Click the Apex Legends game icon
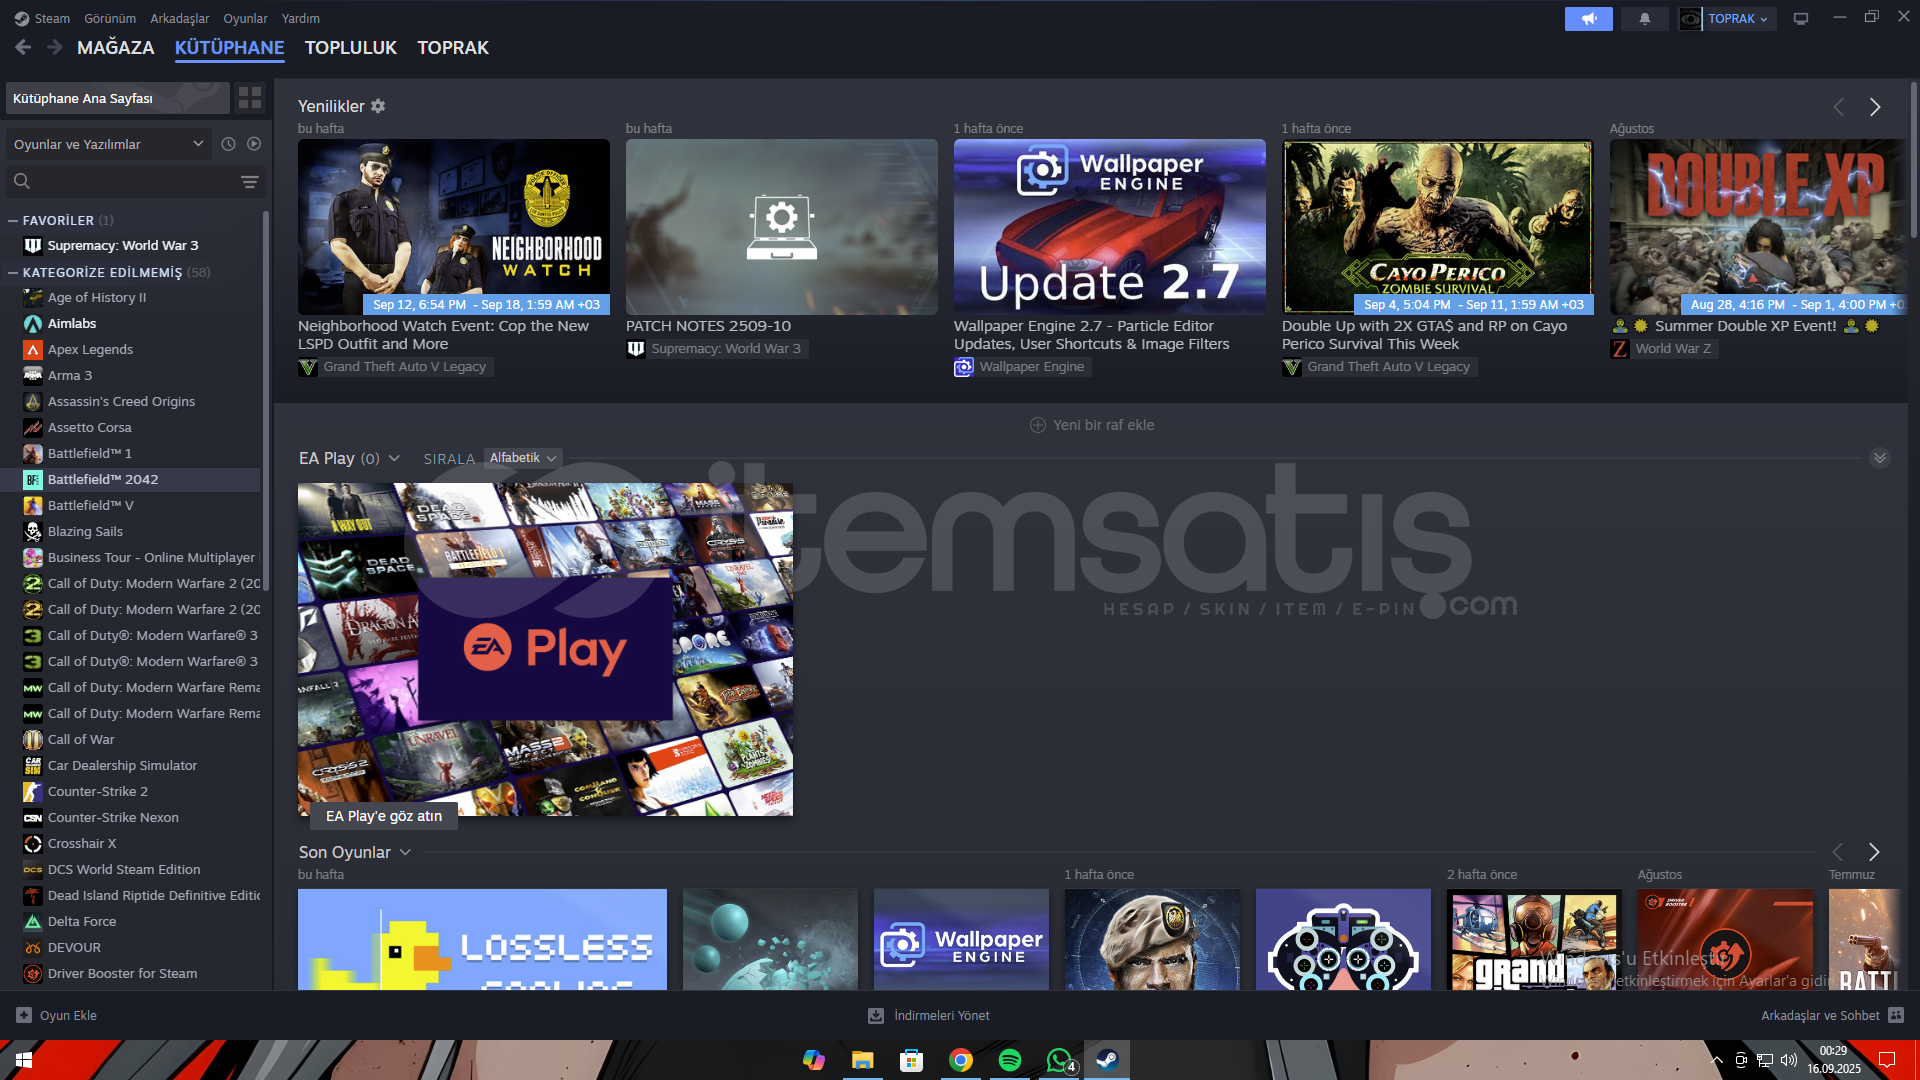 point(33,350)
